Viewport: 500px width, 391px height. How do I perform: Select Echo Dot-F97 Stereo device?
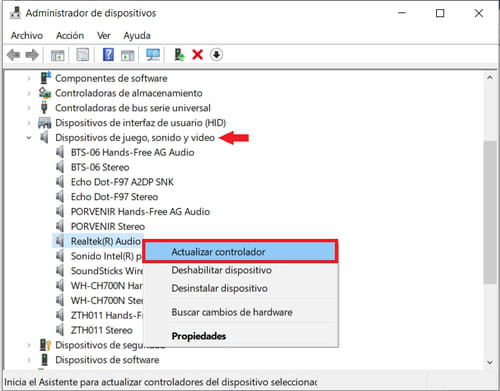(114, 197)
